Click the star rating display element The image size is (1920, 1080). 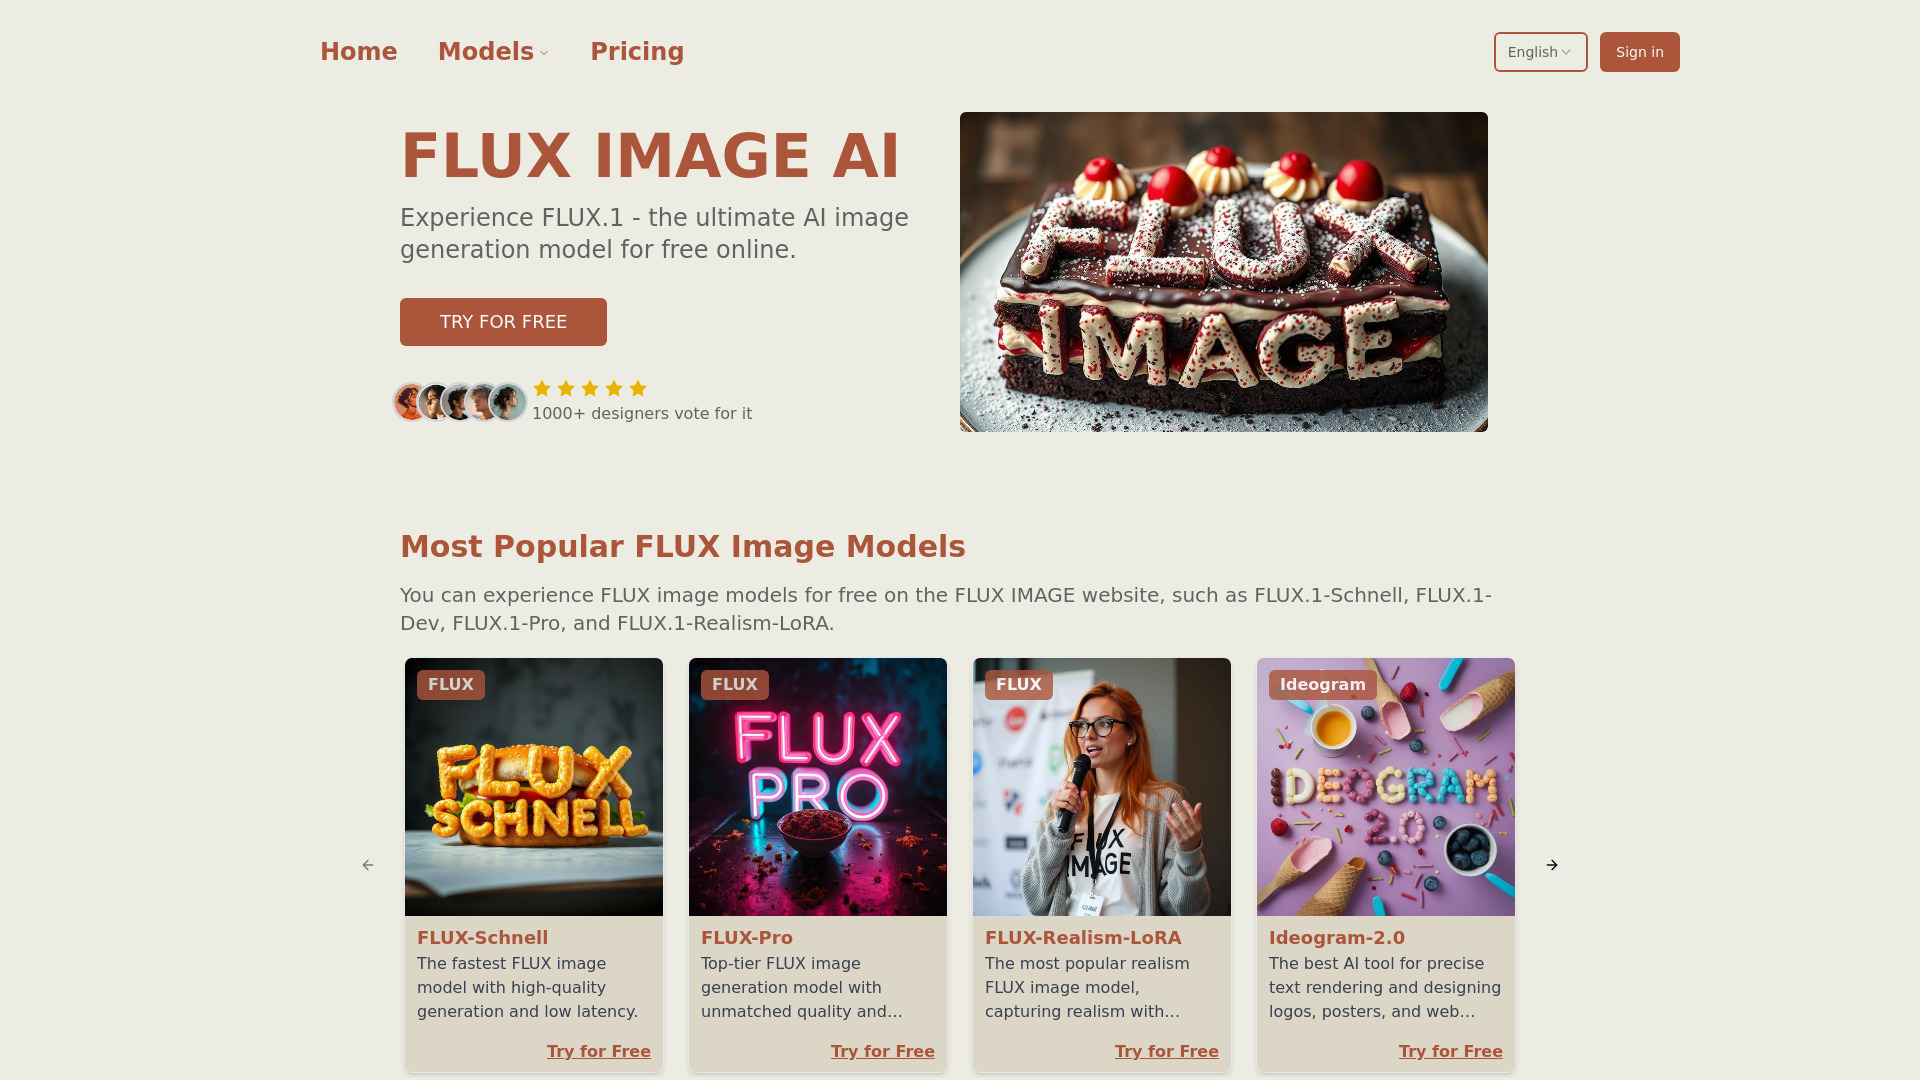(591, 388)
